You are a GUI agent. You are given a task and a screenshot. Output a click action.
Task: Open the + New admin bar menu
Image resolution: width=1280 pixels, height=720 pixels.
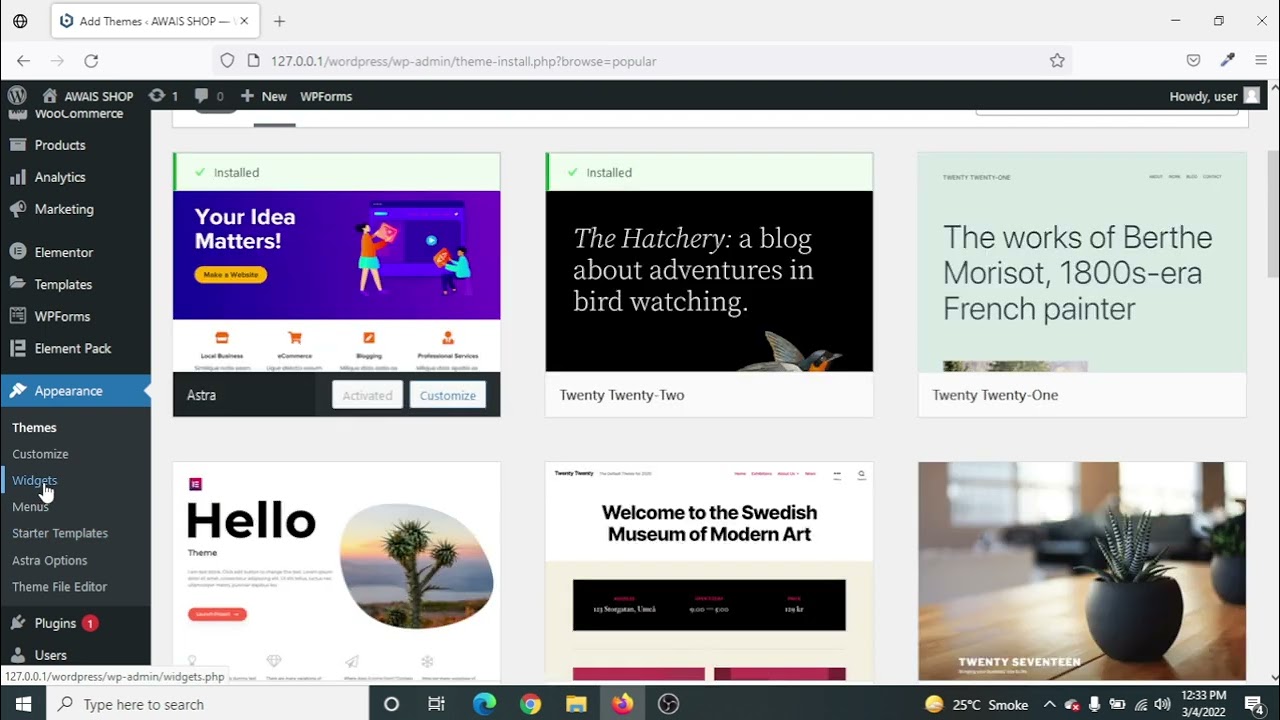click(264, 96)
